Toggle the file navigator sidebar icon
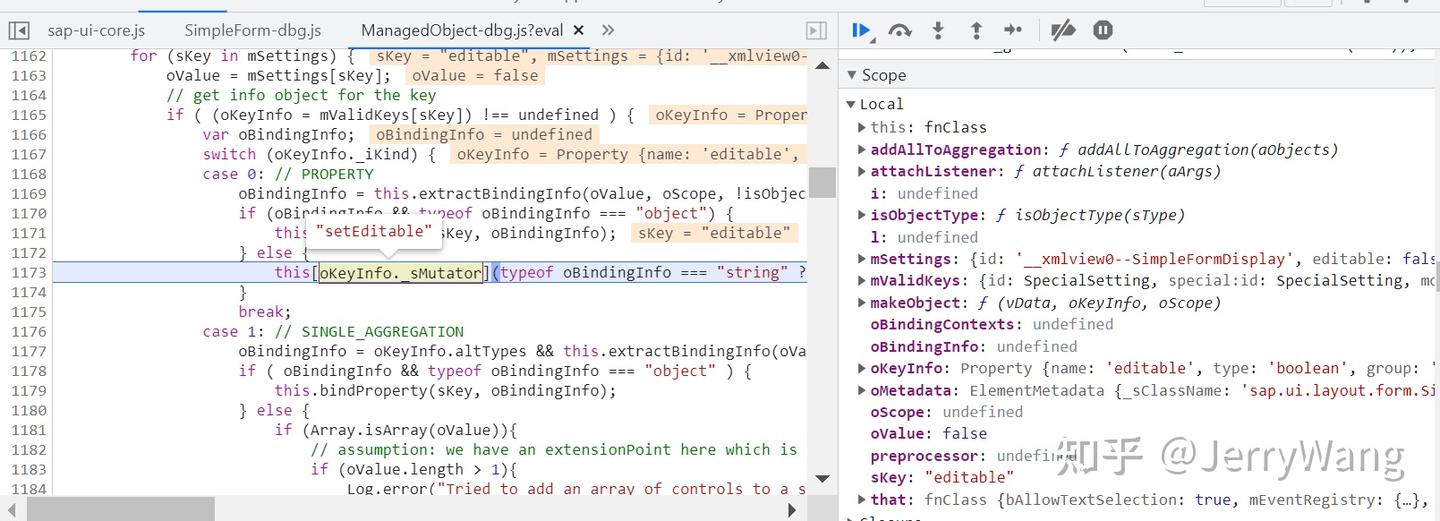1440x521 pixels. [19, 31]
